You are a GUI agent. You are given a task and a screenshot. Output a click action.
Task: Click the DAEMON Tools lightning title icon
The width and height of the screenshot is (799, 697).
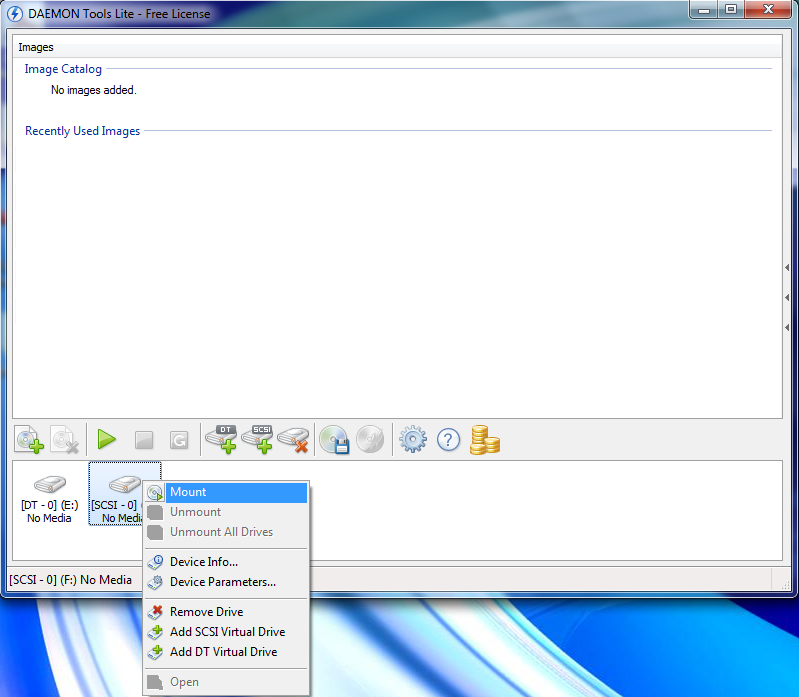pyautogui.click(x=15, y=14)
